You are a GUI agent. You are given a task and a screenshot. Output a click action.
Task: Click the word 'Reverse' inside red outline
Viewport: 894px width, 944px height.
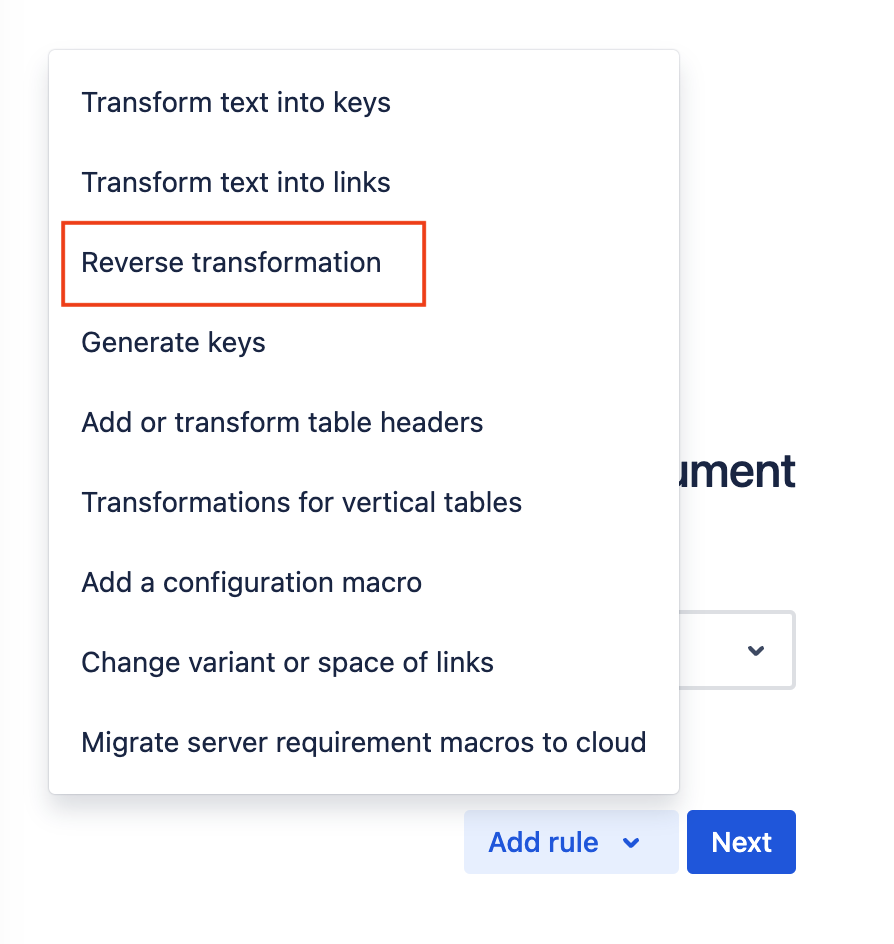pyautogui.click(x=132, y=263)
